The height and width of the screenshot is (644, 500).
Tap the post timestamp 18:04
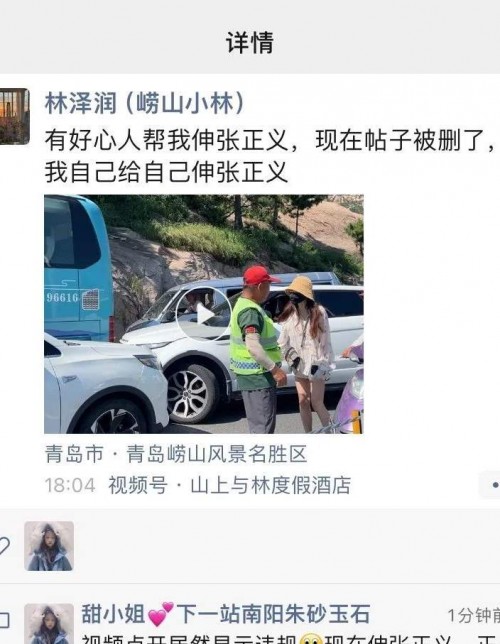[x=70, y=485]
